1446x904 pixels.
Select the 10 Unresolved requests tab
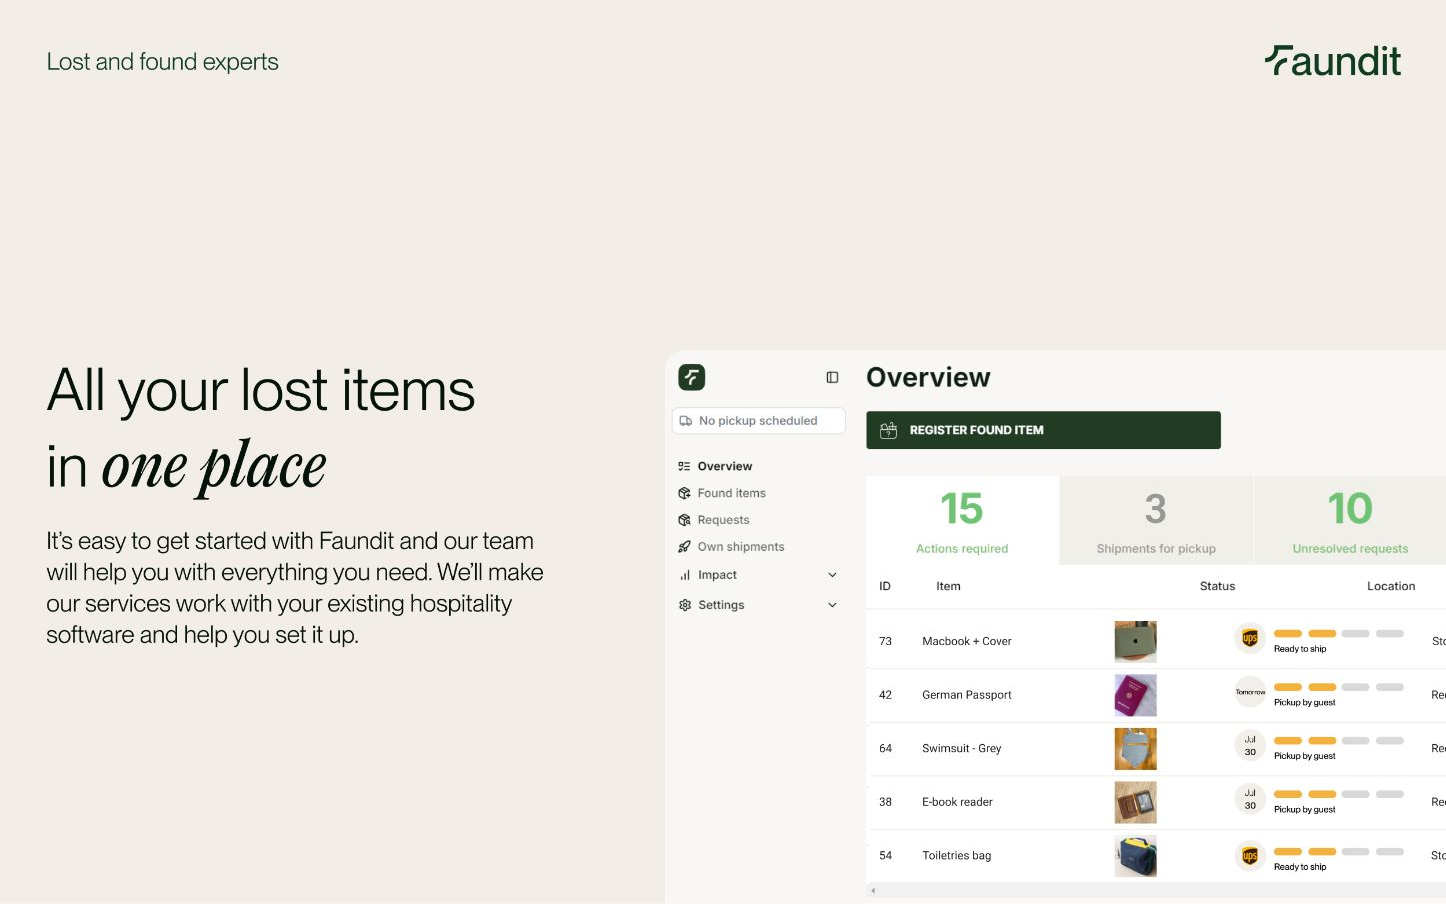(1350, 520)
